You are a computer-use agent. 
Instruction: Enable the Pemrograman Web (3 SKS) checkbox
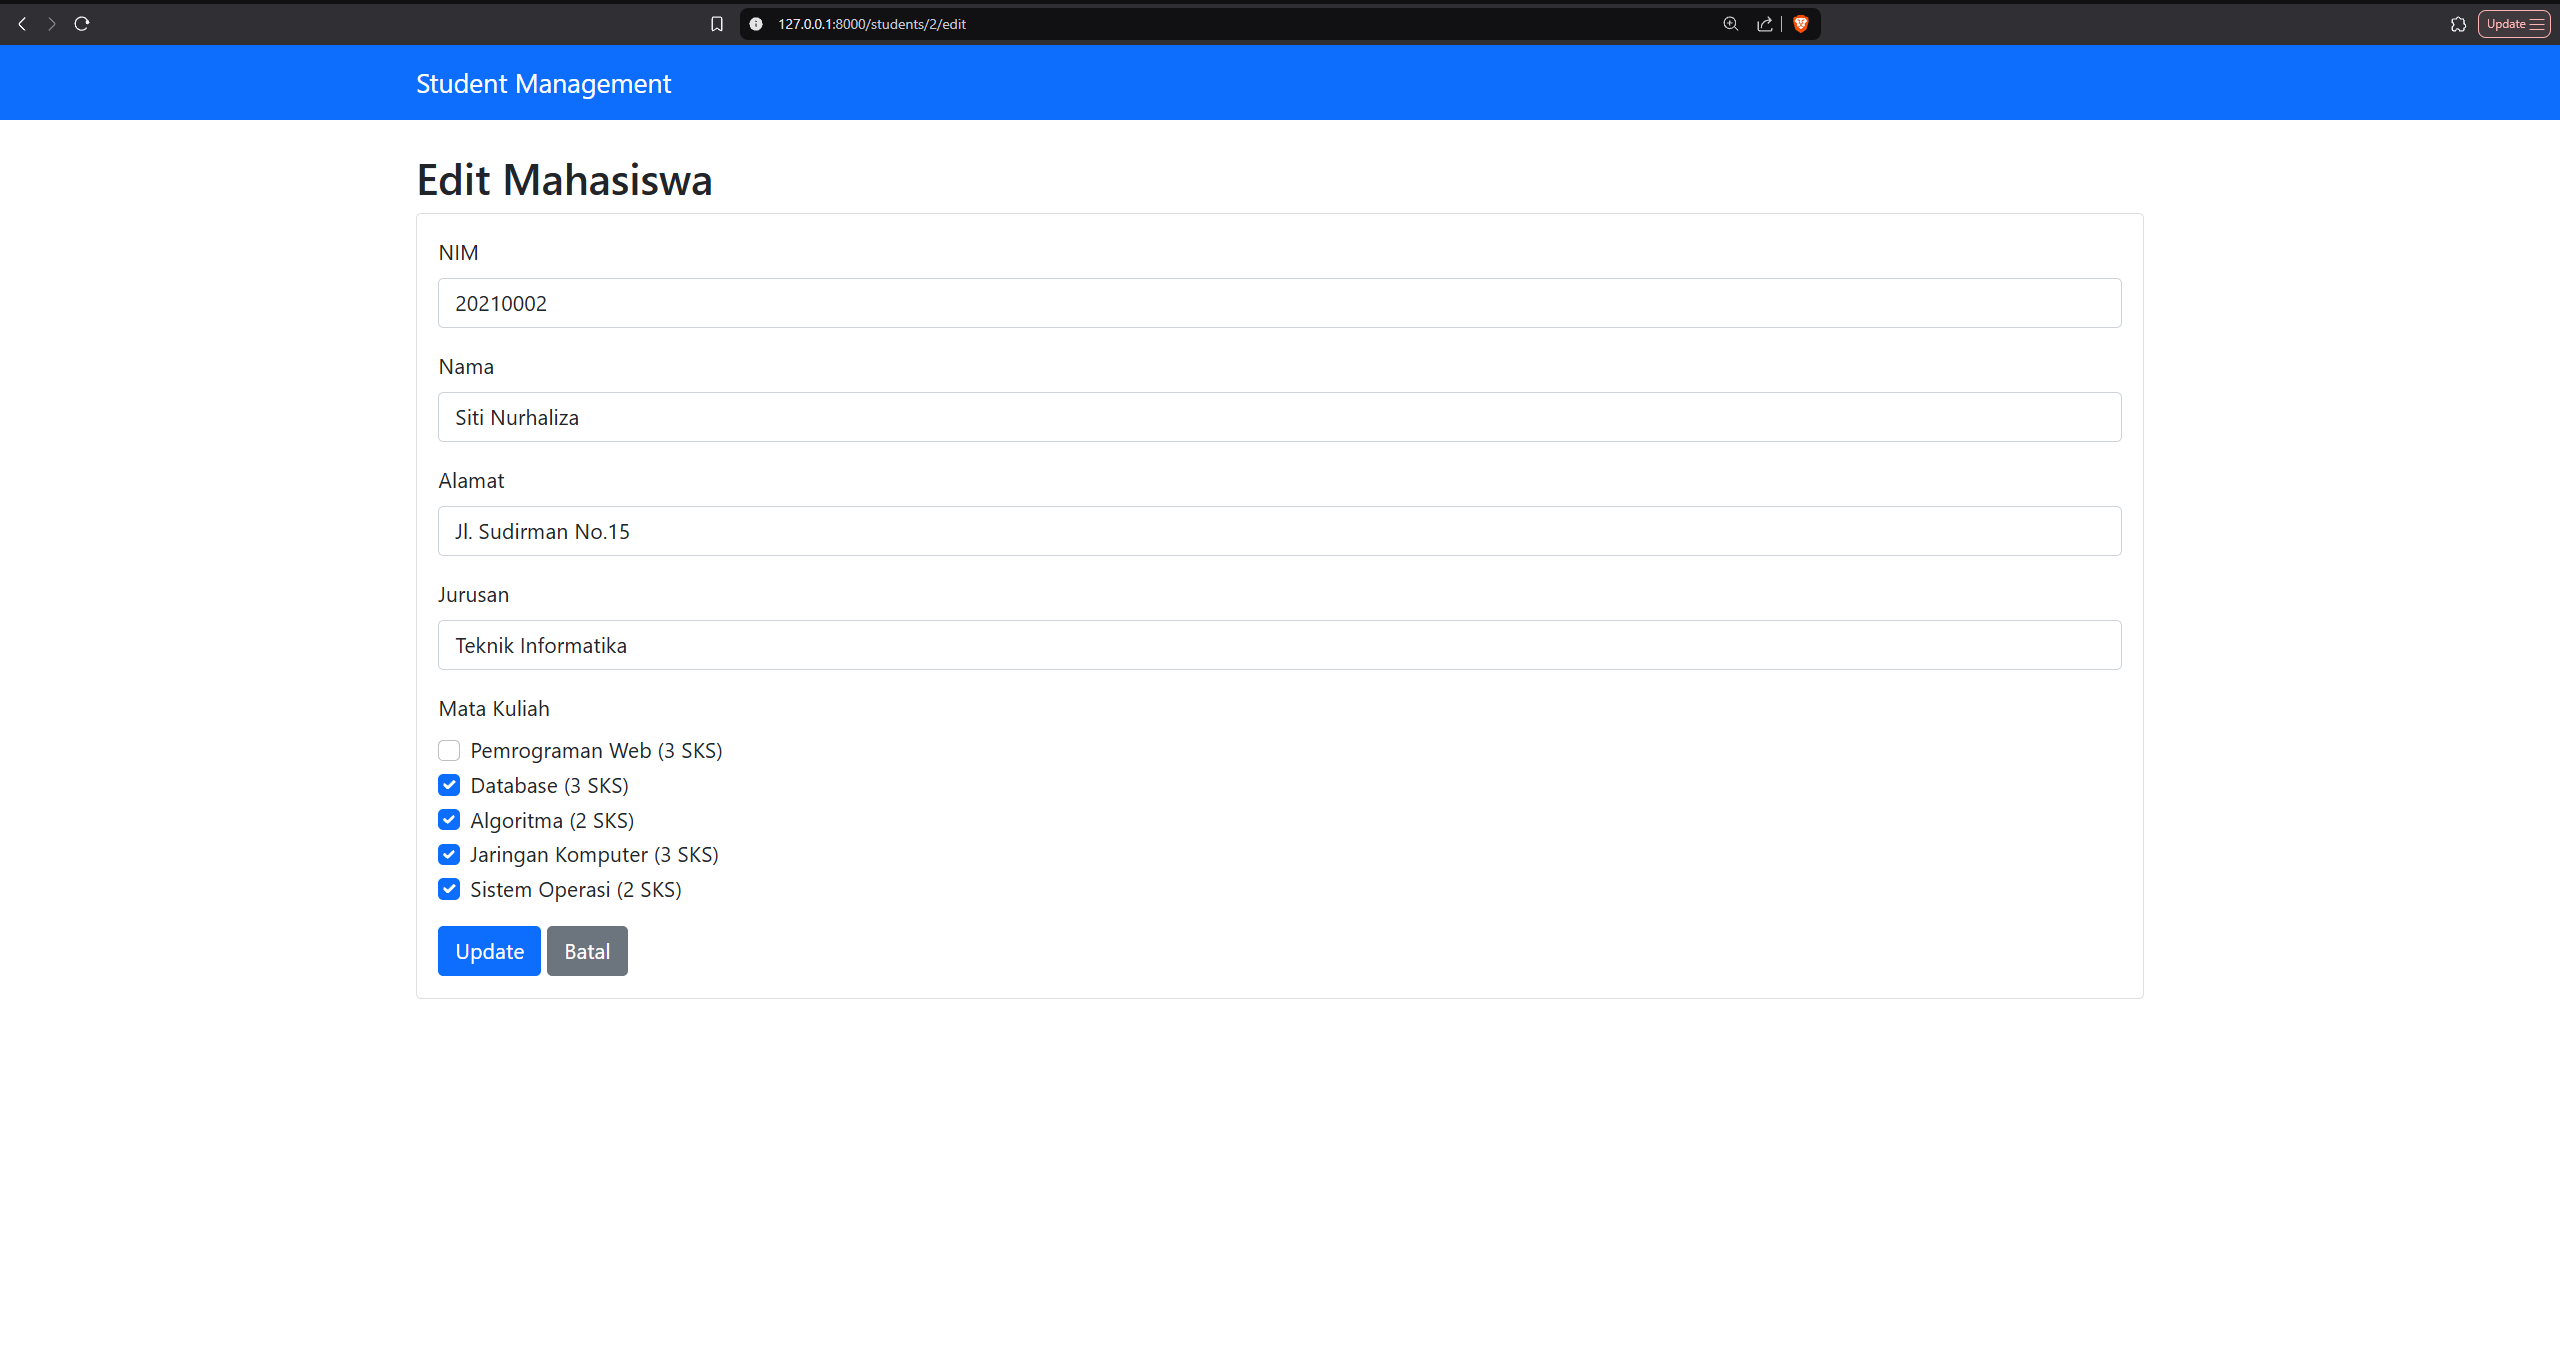click(448, 750)
